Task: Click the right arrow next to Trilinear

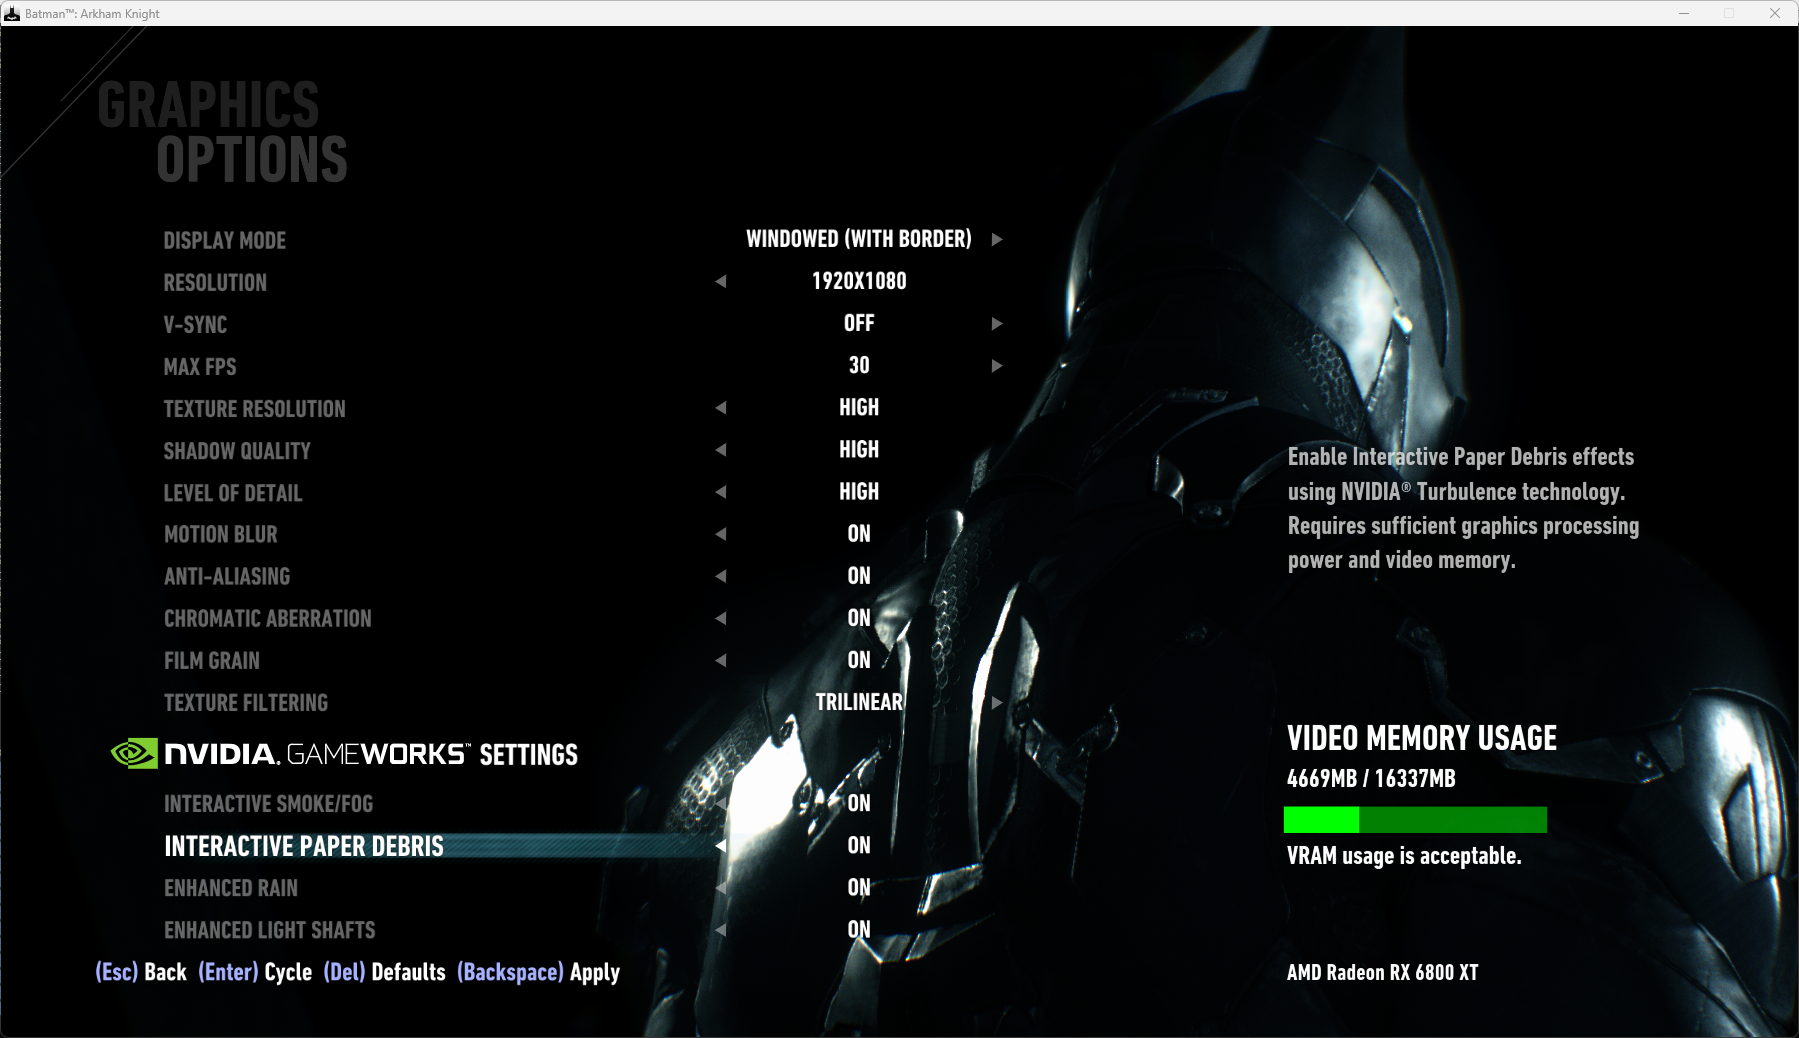Action: 997,702
